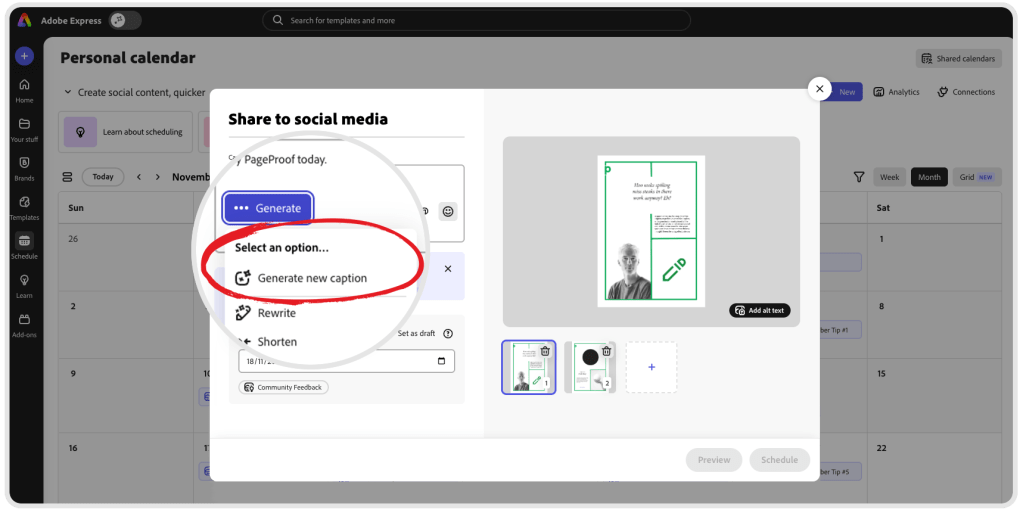Click the Generate caption button

(x=268, y=208)
